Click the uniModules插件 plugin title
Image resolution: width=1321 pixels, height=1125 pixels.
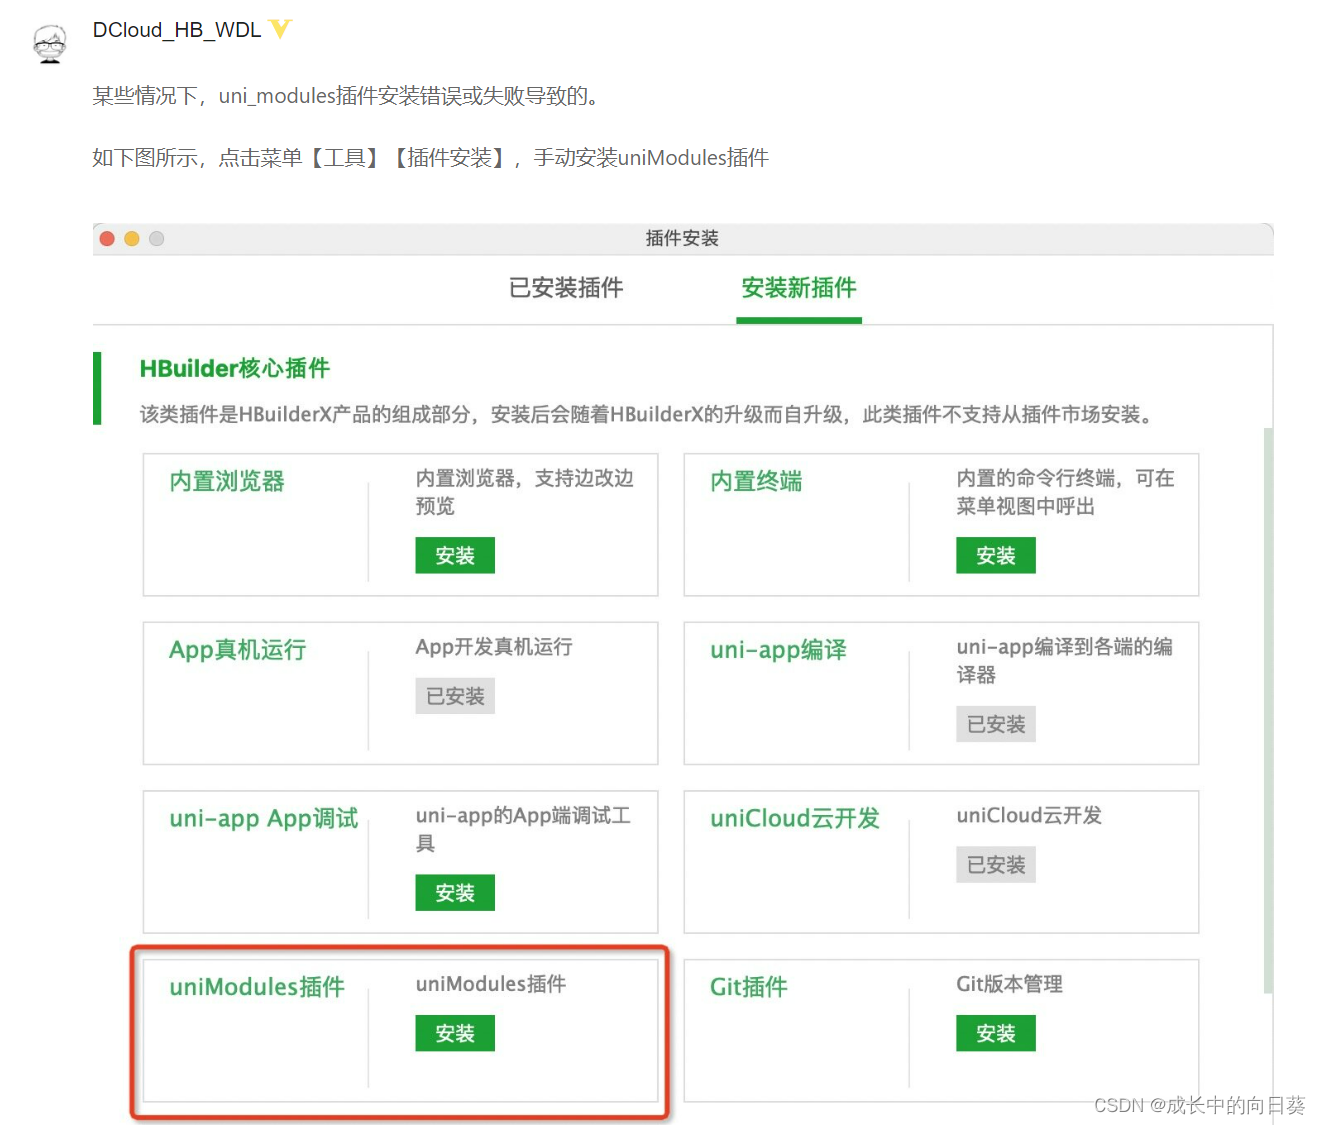pos(257,987)
